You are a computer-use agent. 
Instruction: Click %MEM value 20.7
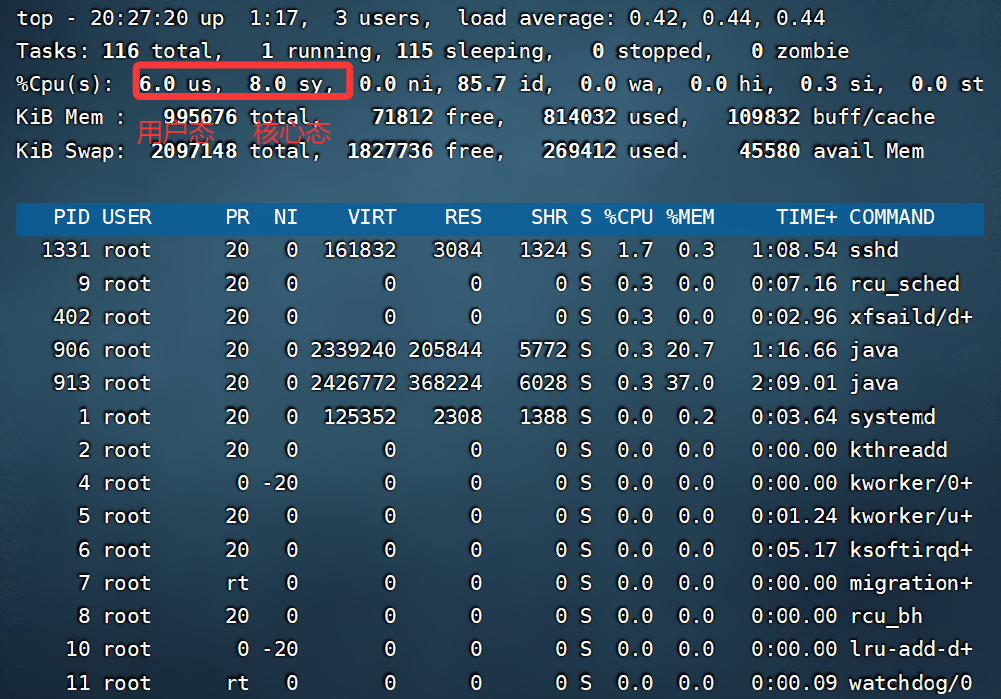[690, 350]
